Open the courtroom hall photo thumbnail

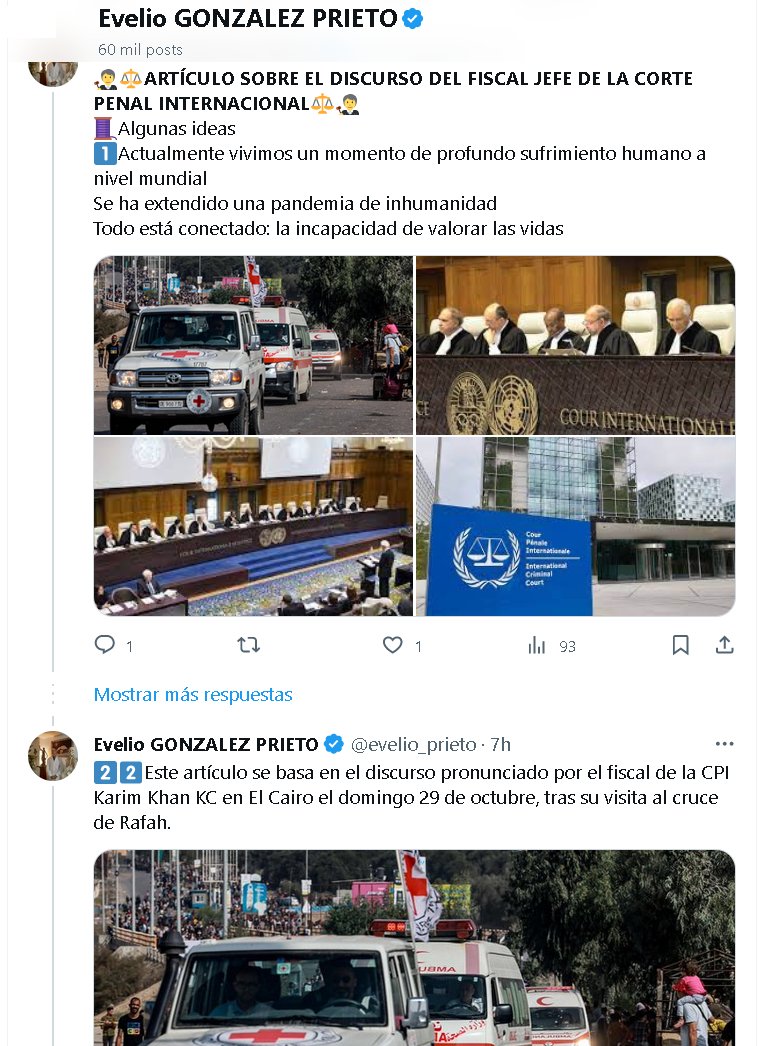coord(253,526)
